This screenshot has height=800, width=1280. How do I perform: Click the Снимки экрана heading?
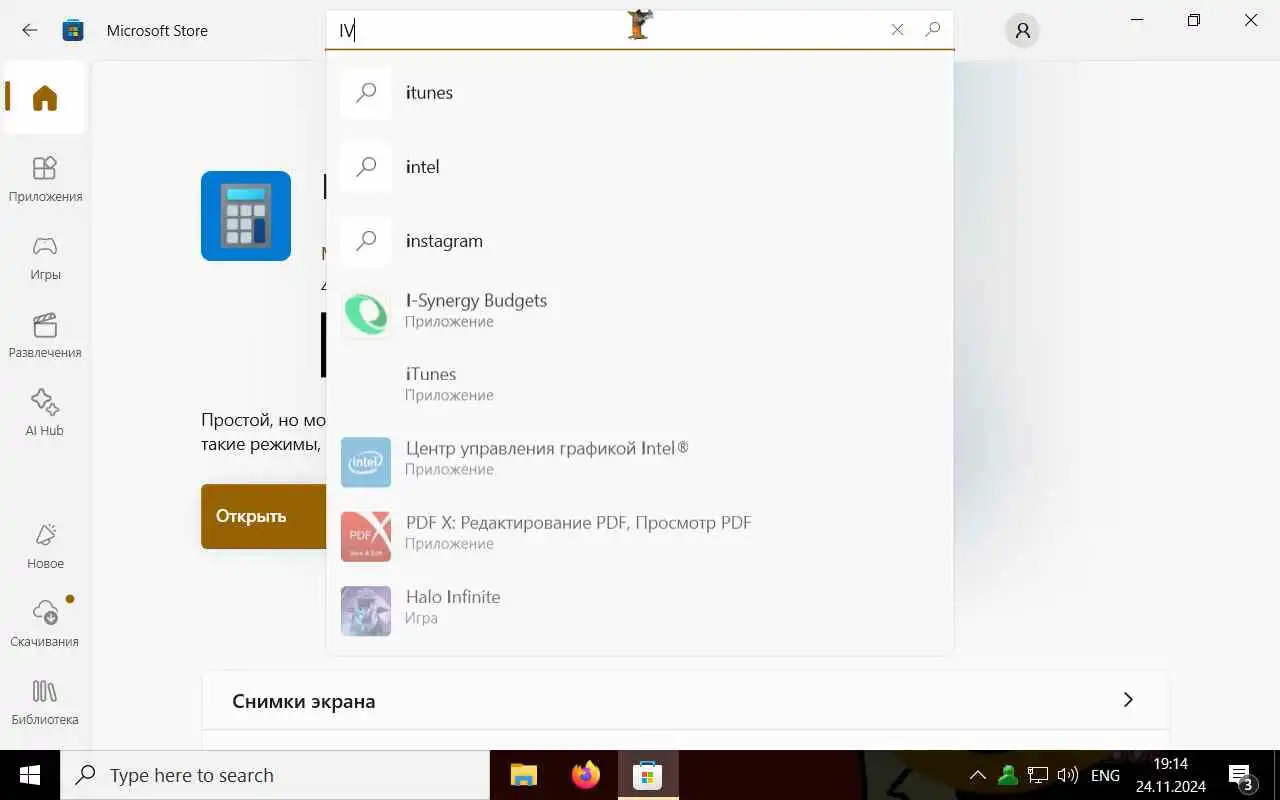[x=304, y=701]
